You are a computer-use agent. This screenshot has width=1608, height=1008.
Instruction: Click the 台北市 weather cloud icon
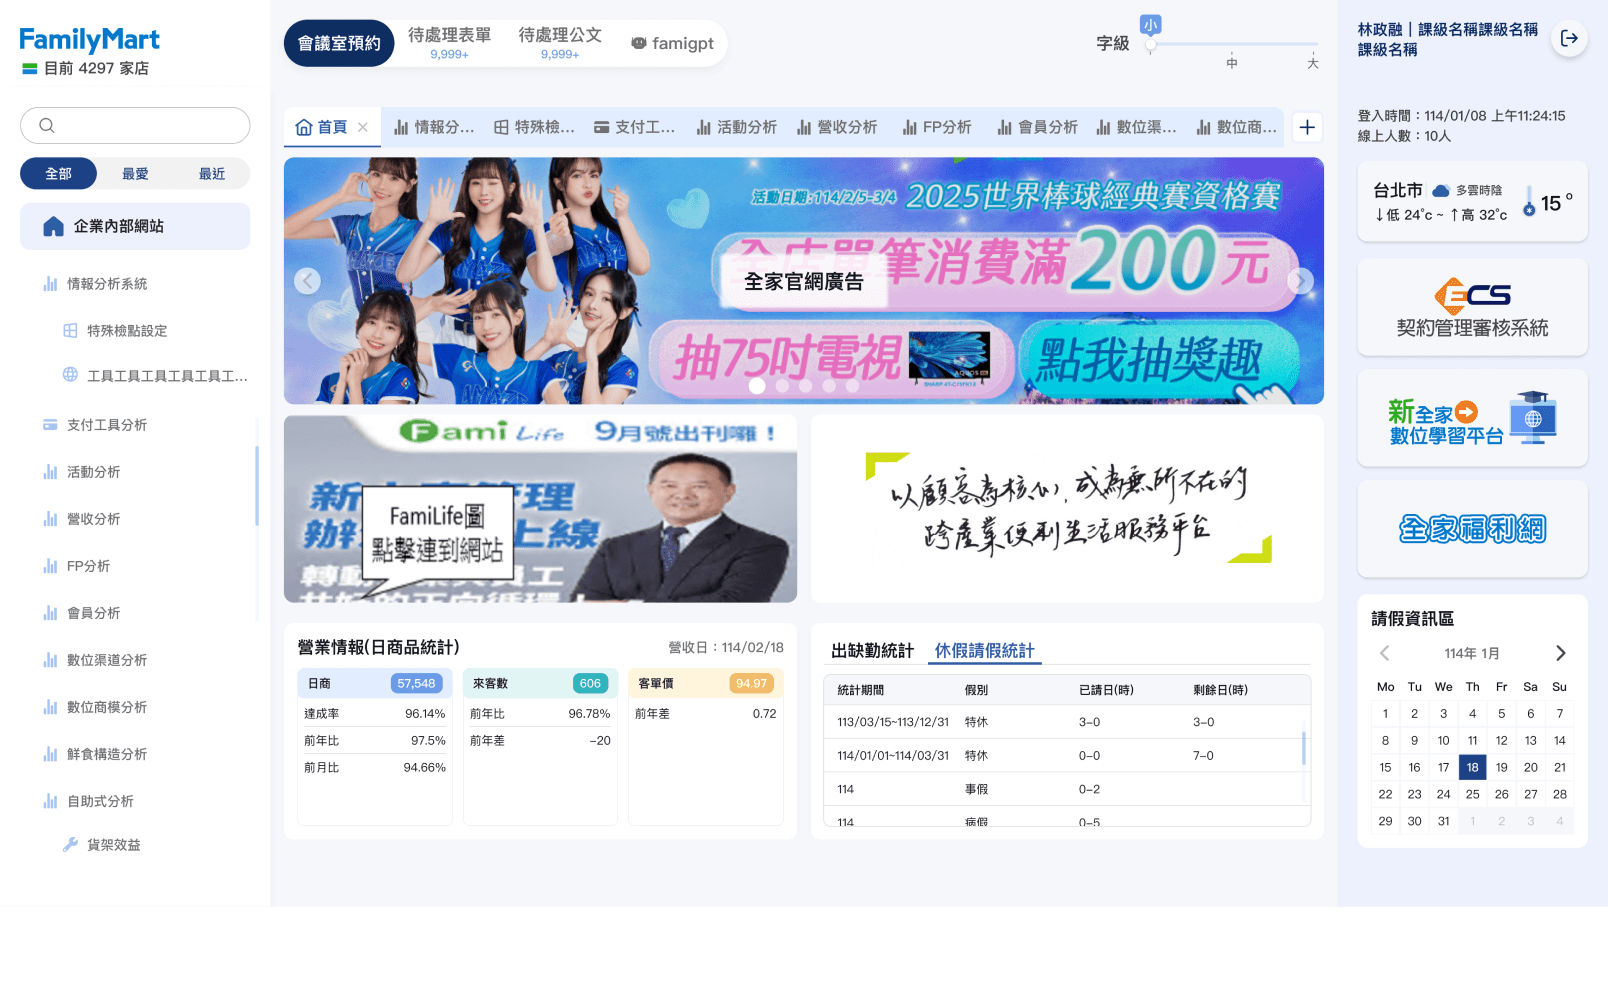[x=1441, y=190]
